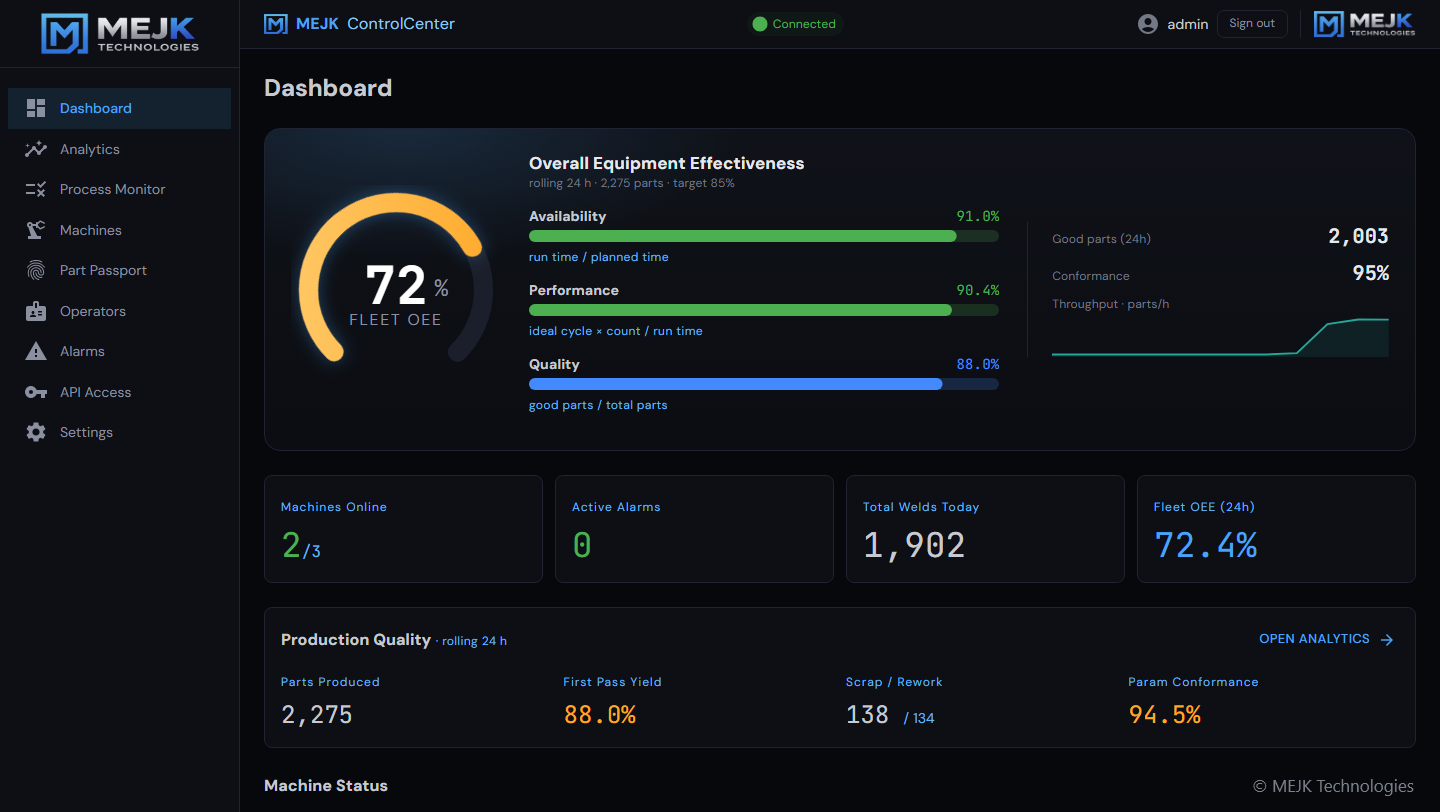Click the green Connected status dot

[x=760, y=24]
